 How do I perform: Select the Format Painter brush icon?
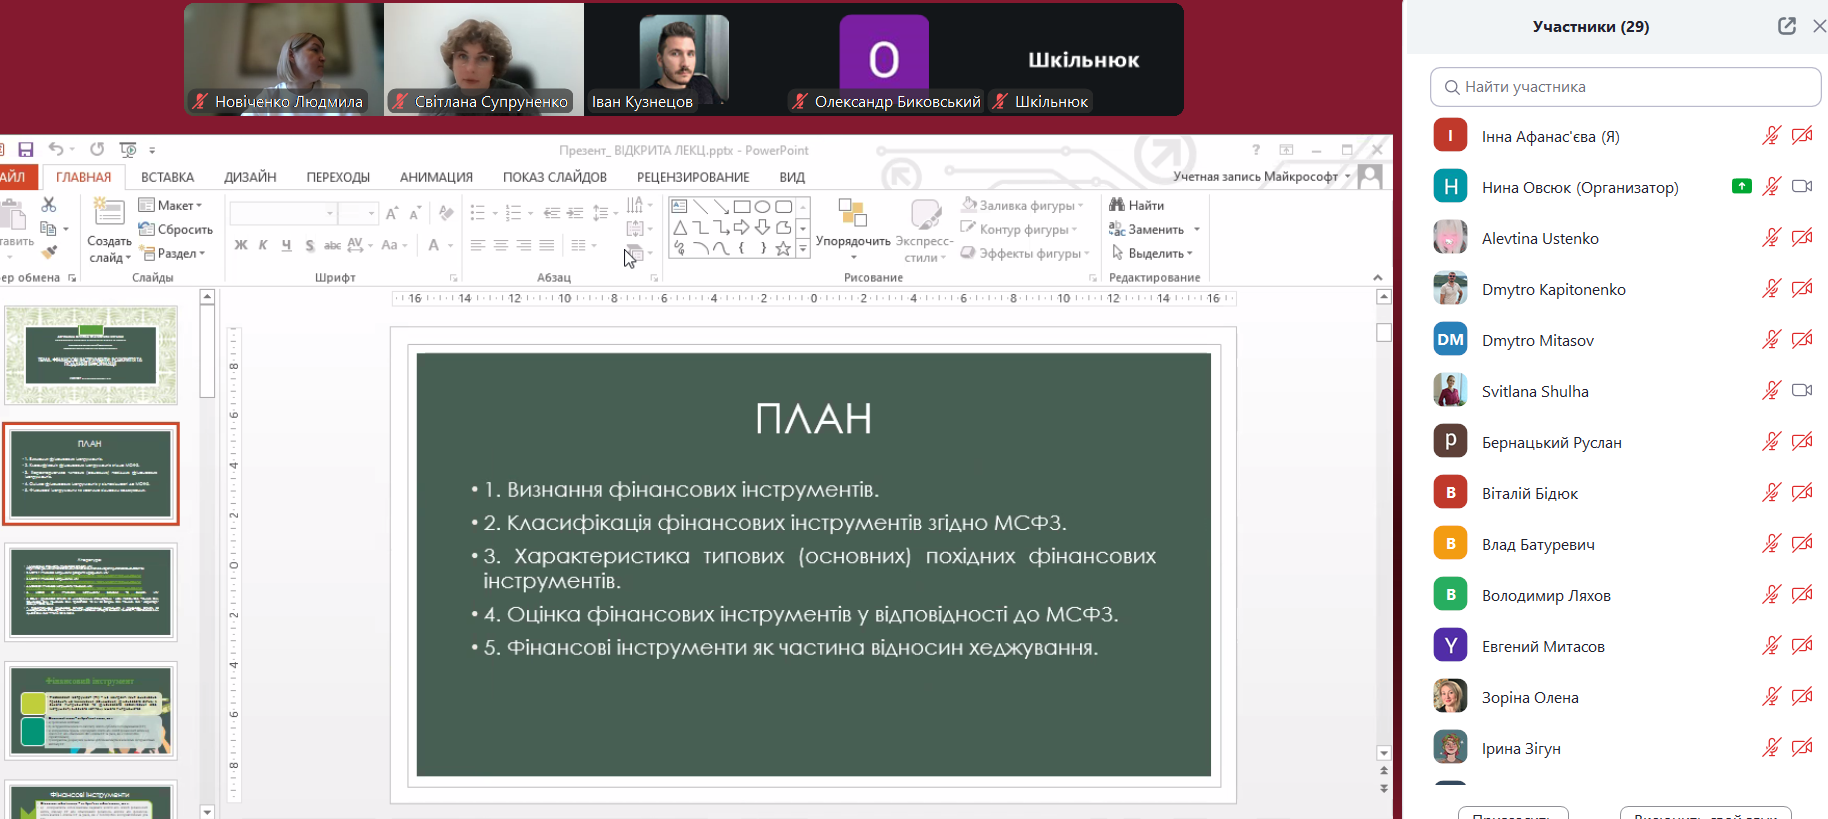(48, 252)
